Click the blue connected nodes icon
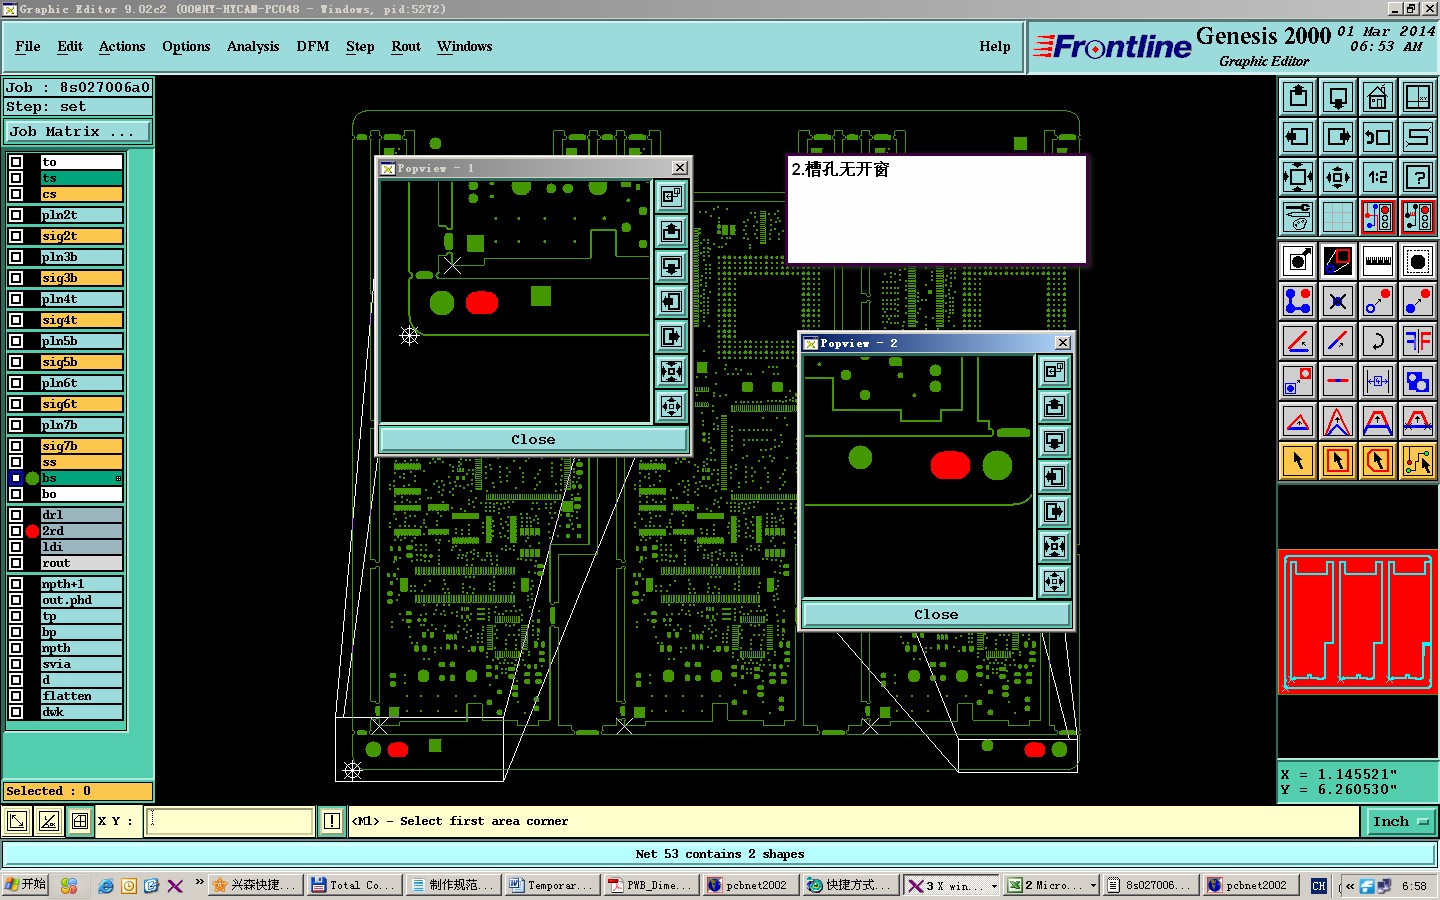The height and width of the screenshot is (900, 1440). point(1298,301)
